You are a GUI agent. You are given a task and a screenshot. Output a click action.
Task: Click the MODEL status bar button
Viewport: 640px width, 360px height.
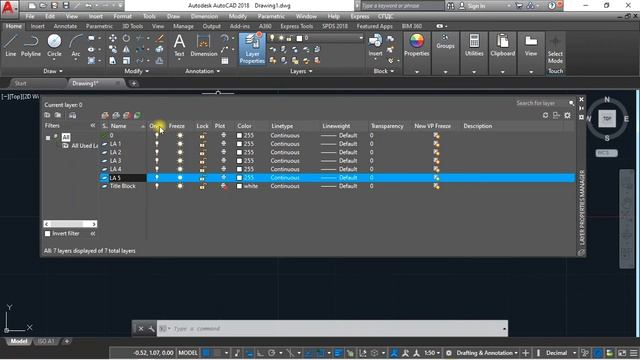click(x=188, y=353)
